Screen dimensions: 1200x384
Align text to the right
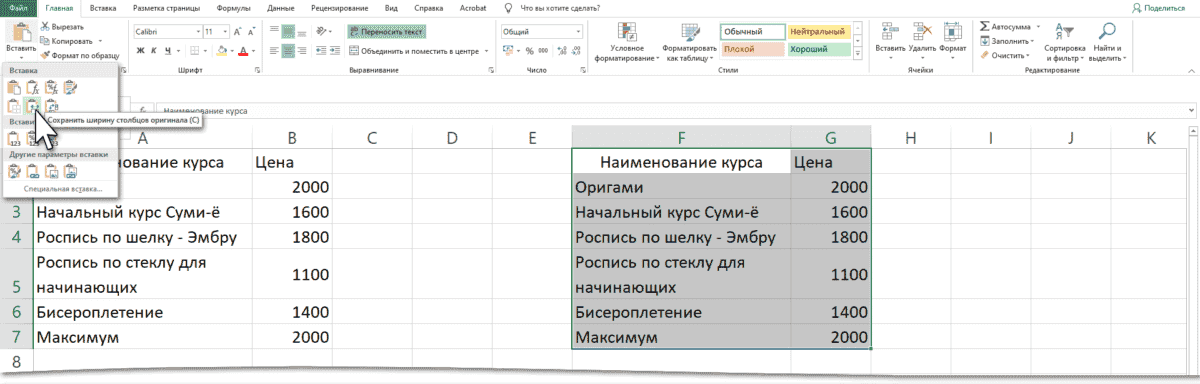302,51
